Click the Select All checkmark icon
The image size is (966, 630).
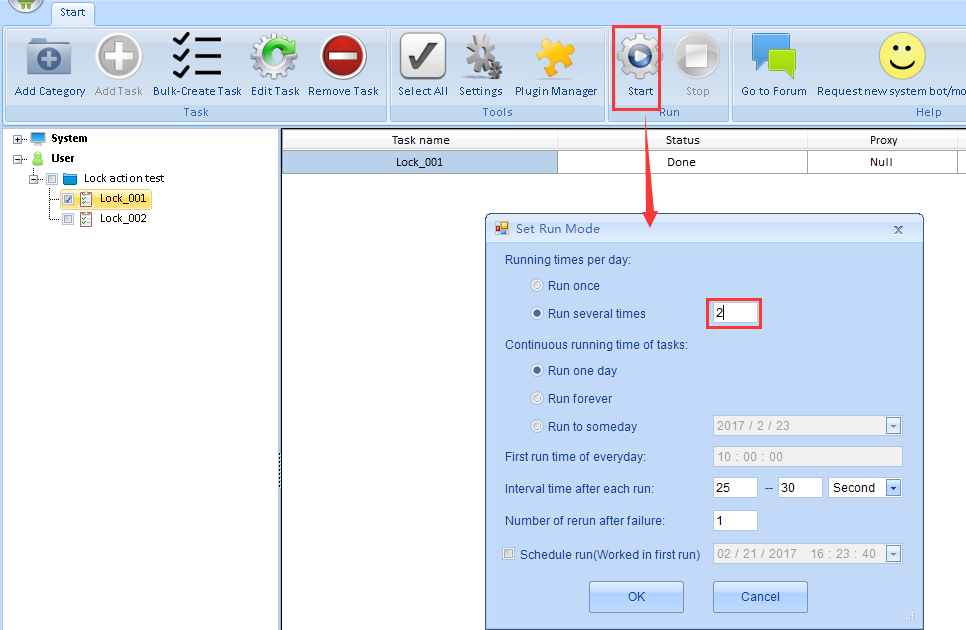pyautogui.click(x=422, y=57)
